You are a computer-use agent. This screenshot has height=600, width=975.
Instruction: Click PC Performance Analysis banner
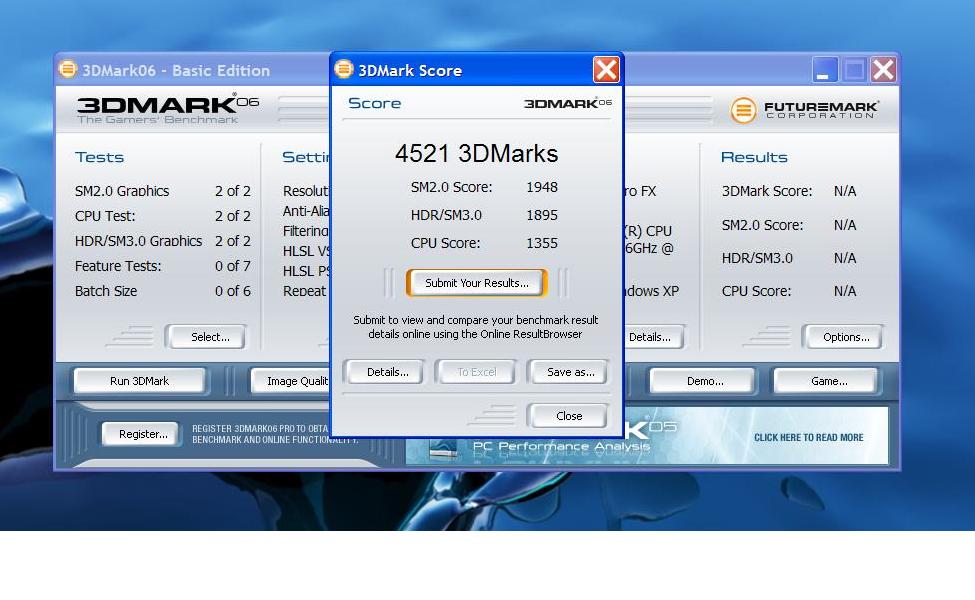[x=561, y=446]
